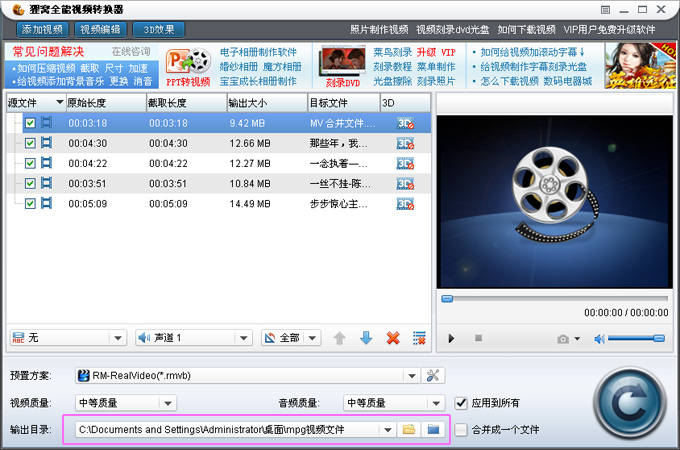Enable the 合并成一个文件 checkbox
This screenshot has width=680, height=450.
coord(461,429)
